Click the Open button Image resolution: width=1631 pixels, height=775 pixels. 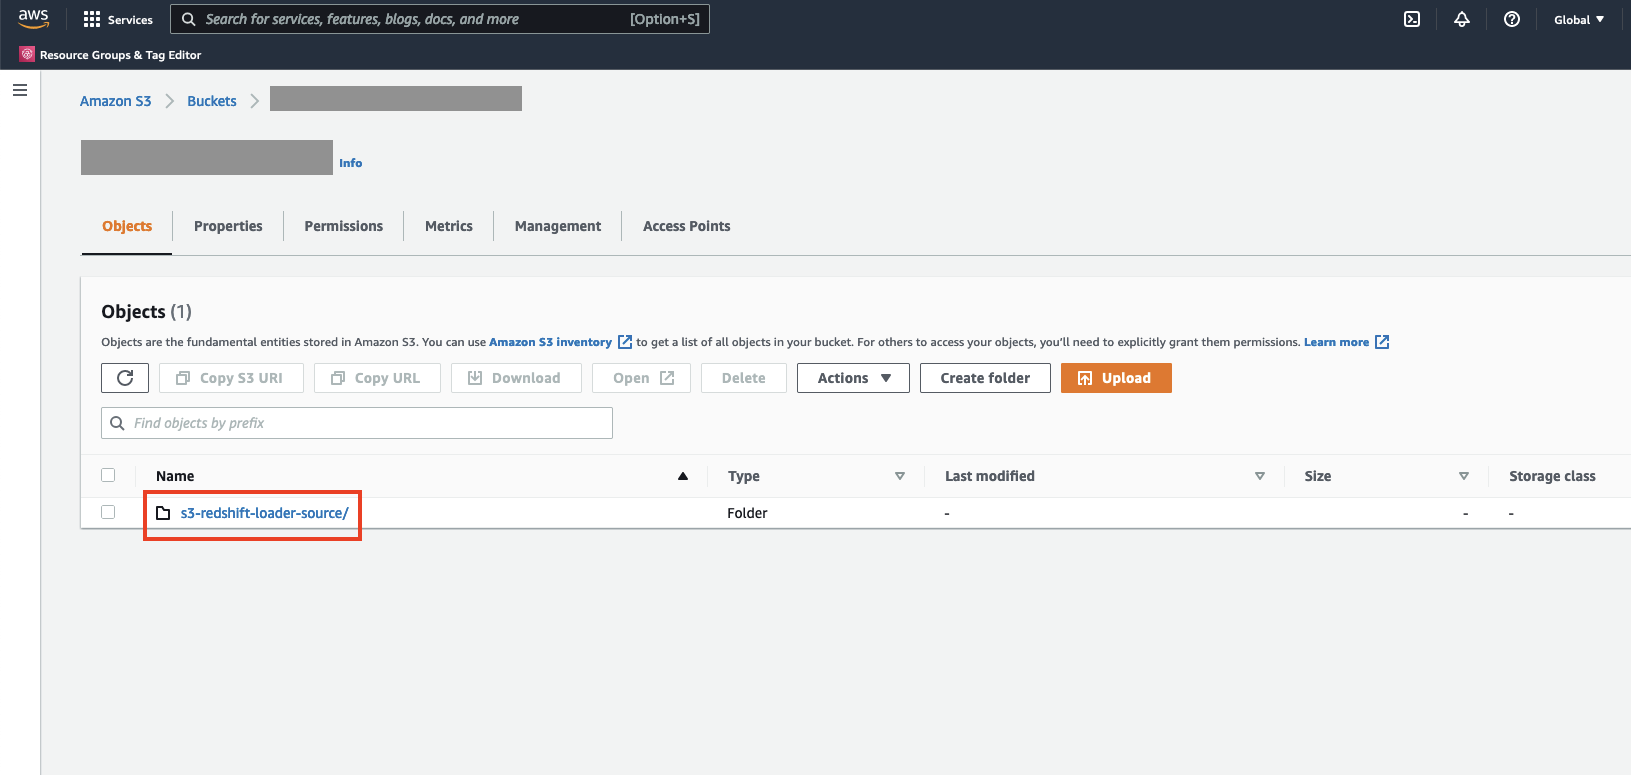point(641,378)
